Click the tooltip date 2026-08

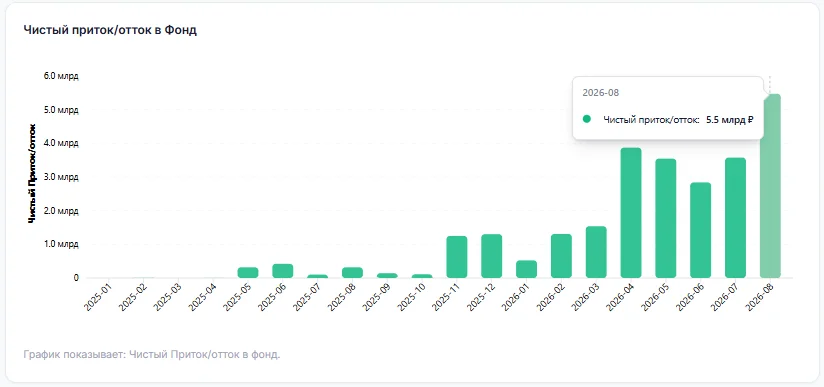(601, 93)
